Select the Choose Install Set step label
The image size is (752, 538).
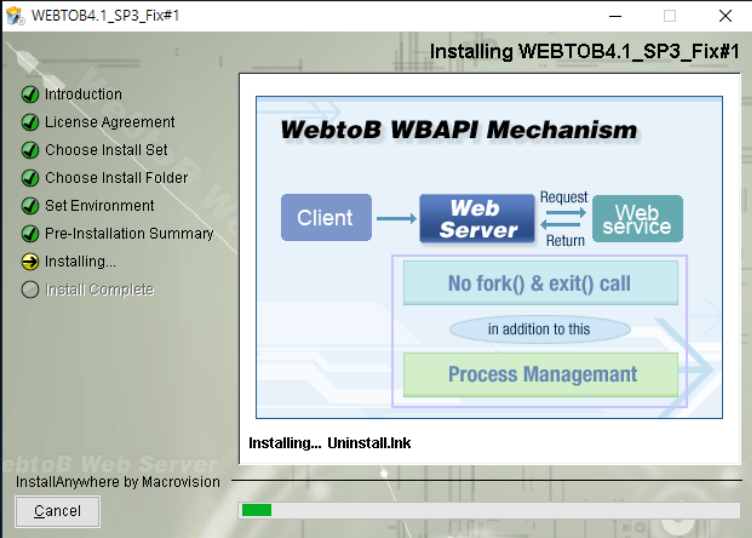pos(106,150)
